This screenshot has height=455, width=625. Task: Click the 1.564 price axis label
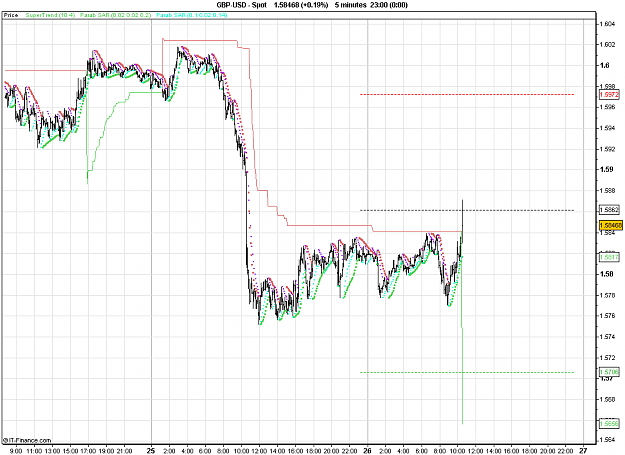coord(607,440)
